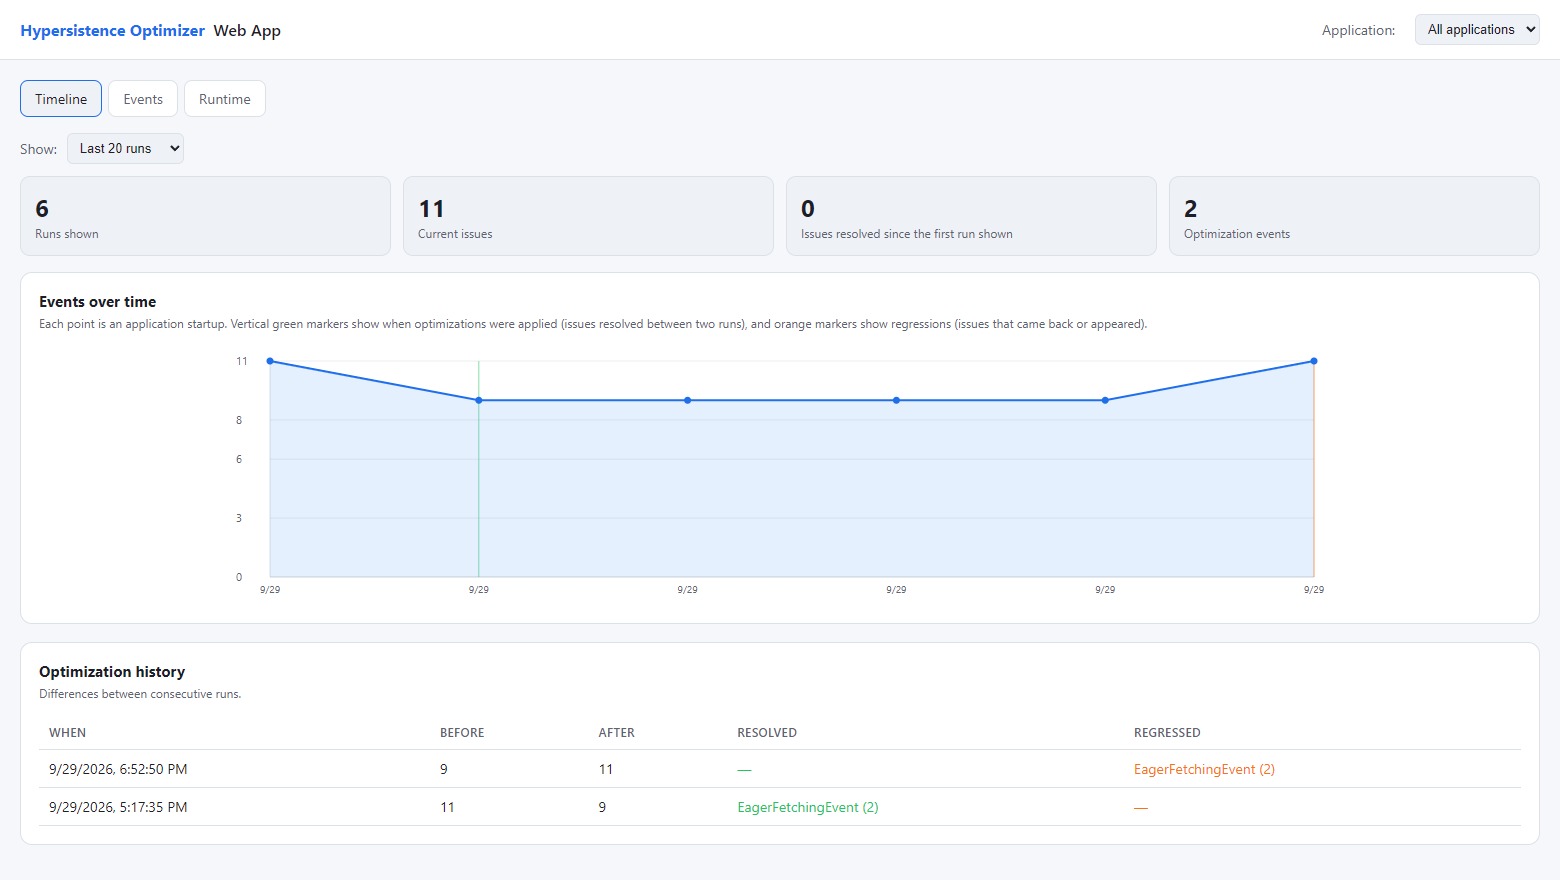Click the Optimization history heading

pos(112,672)
